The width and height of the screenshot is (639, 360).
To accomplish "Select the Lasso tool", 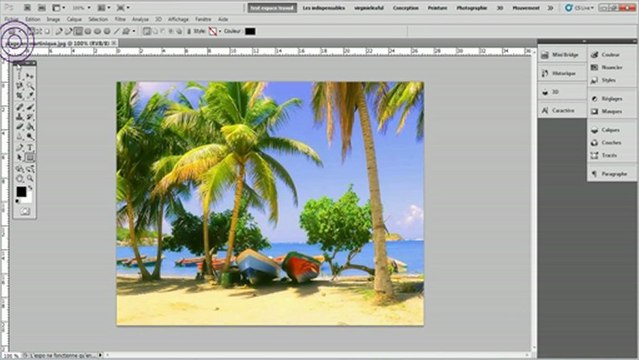I will (20, 86).
